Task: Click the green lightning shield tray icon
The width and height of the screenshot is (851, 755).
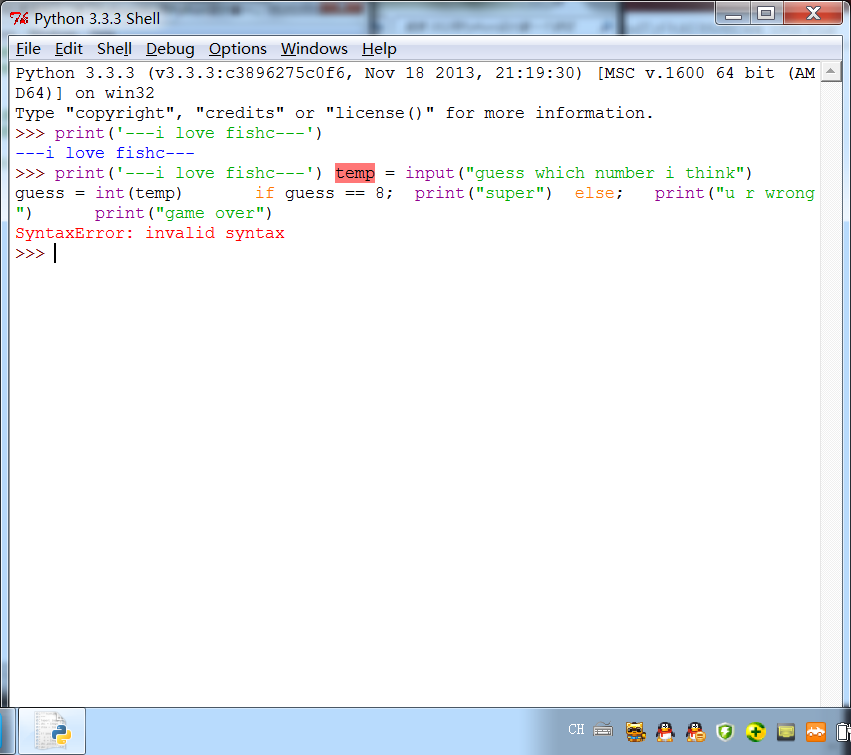Action: 726,731
